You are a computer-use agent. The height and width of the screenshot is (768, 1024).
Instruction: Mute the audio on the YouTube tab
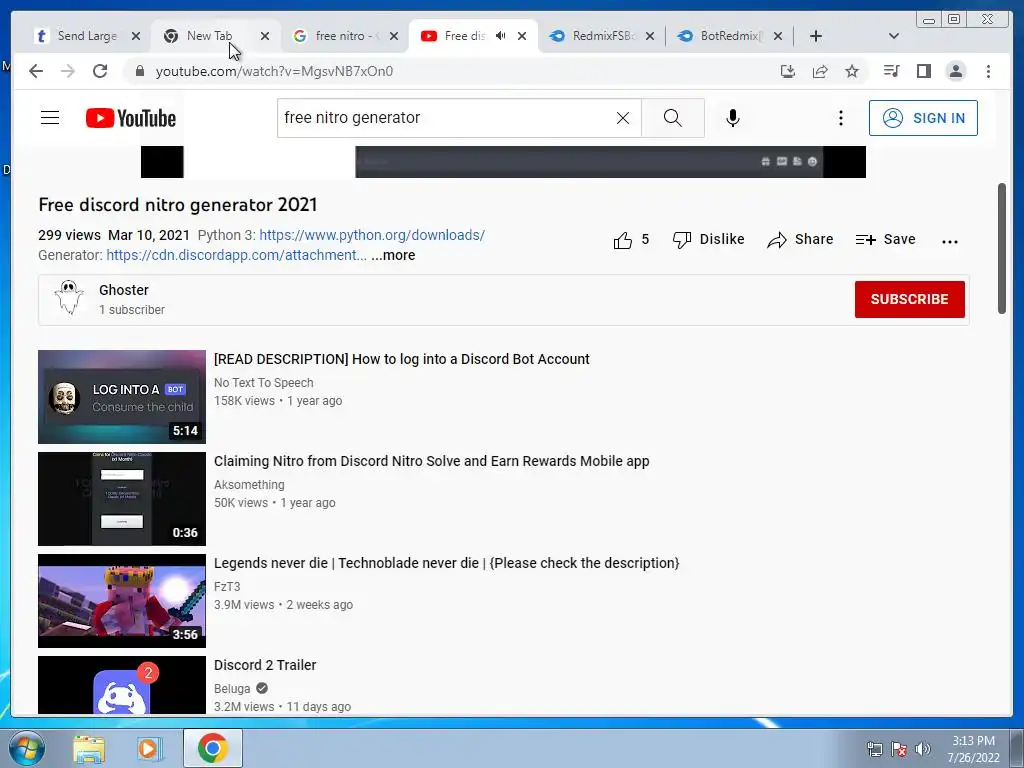click(x=500, y=36)
